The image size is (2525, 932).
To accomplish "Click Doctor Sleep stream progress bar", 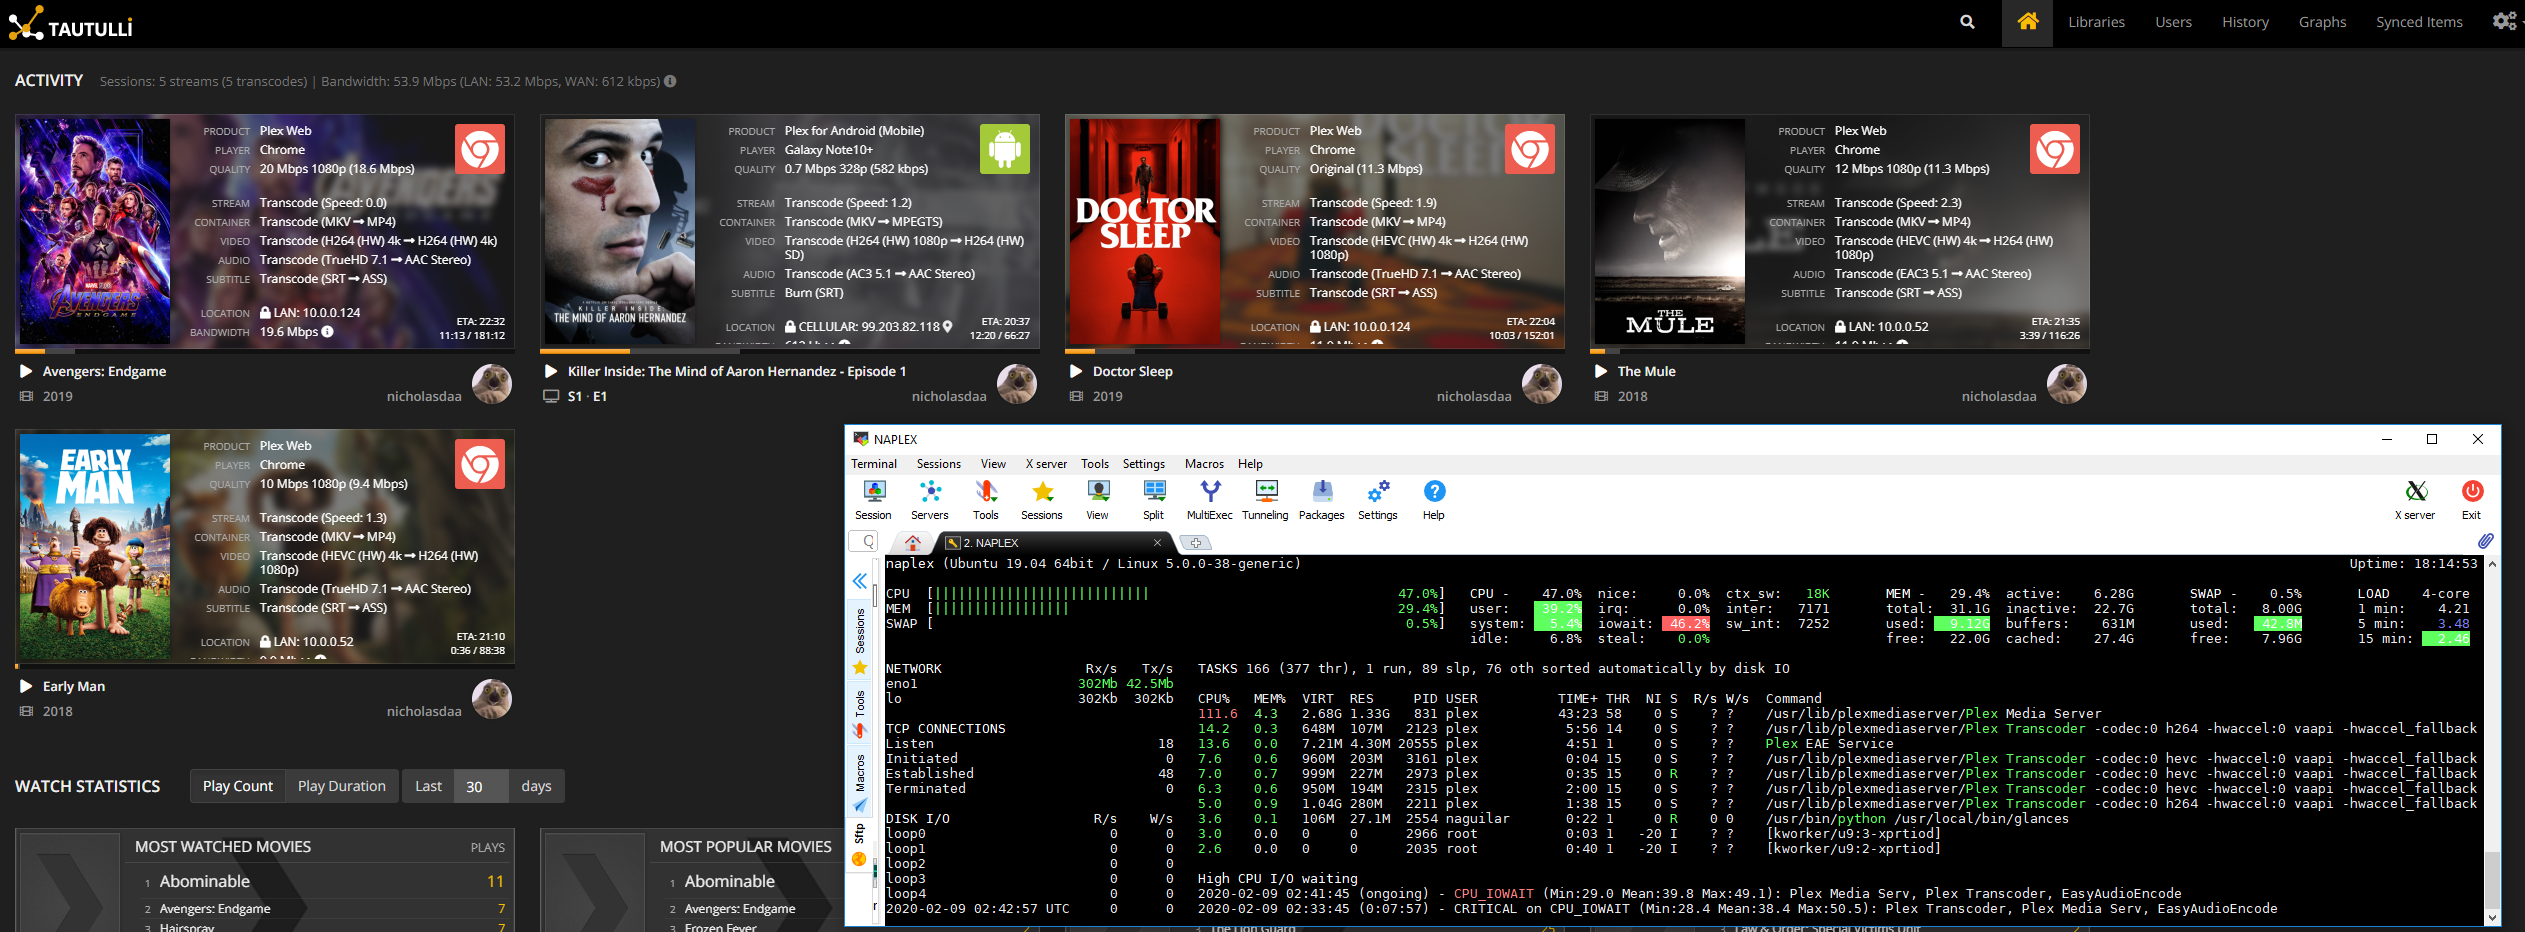I will pos(1315,351).
